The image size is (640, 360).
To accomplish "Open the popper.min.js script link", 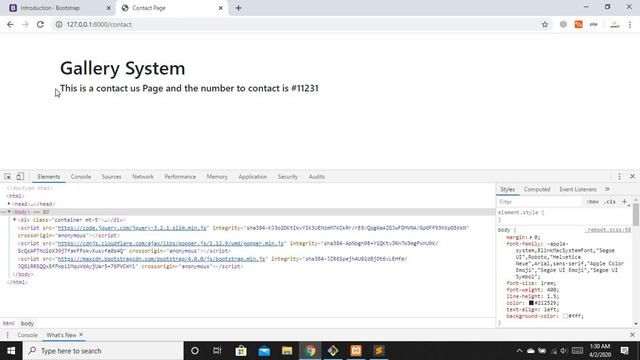I will pyautogui.click(x=171, y=243).
